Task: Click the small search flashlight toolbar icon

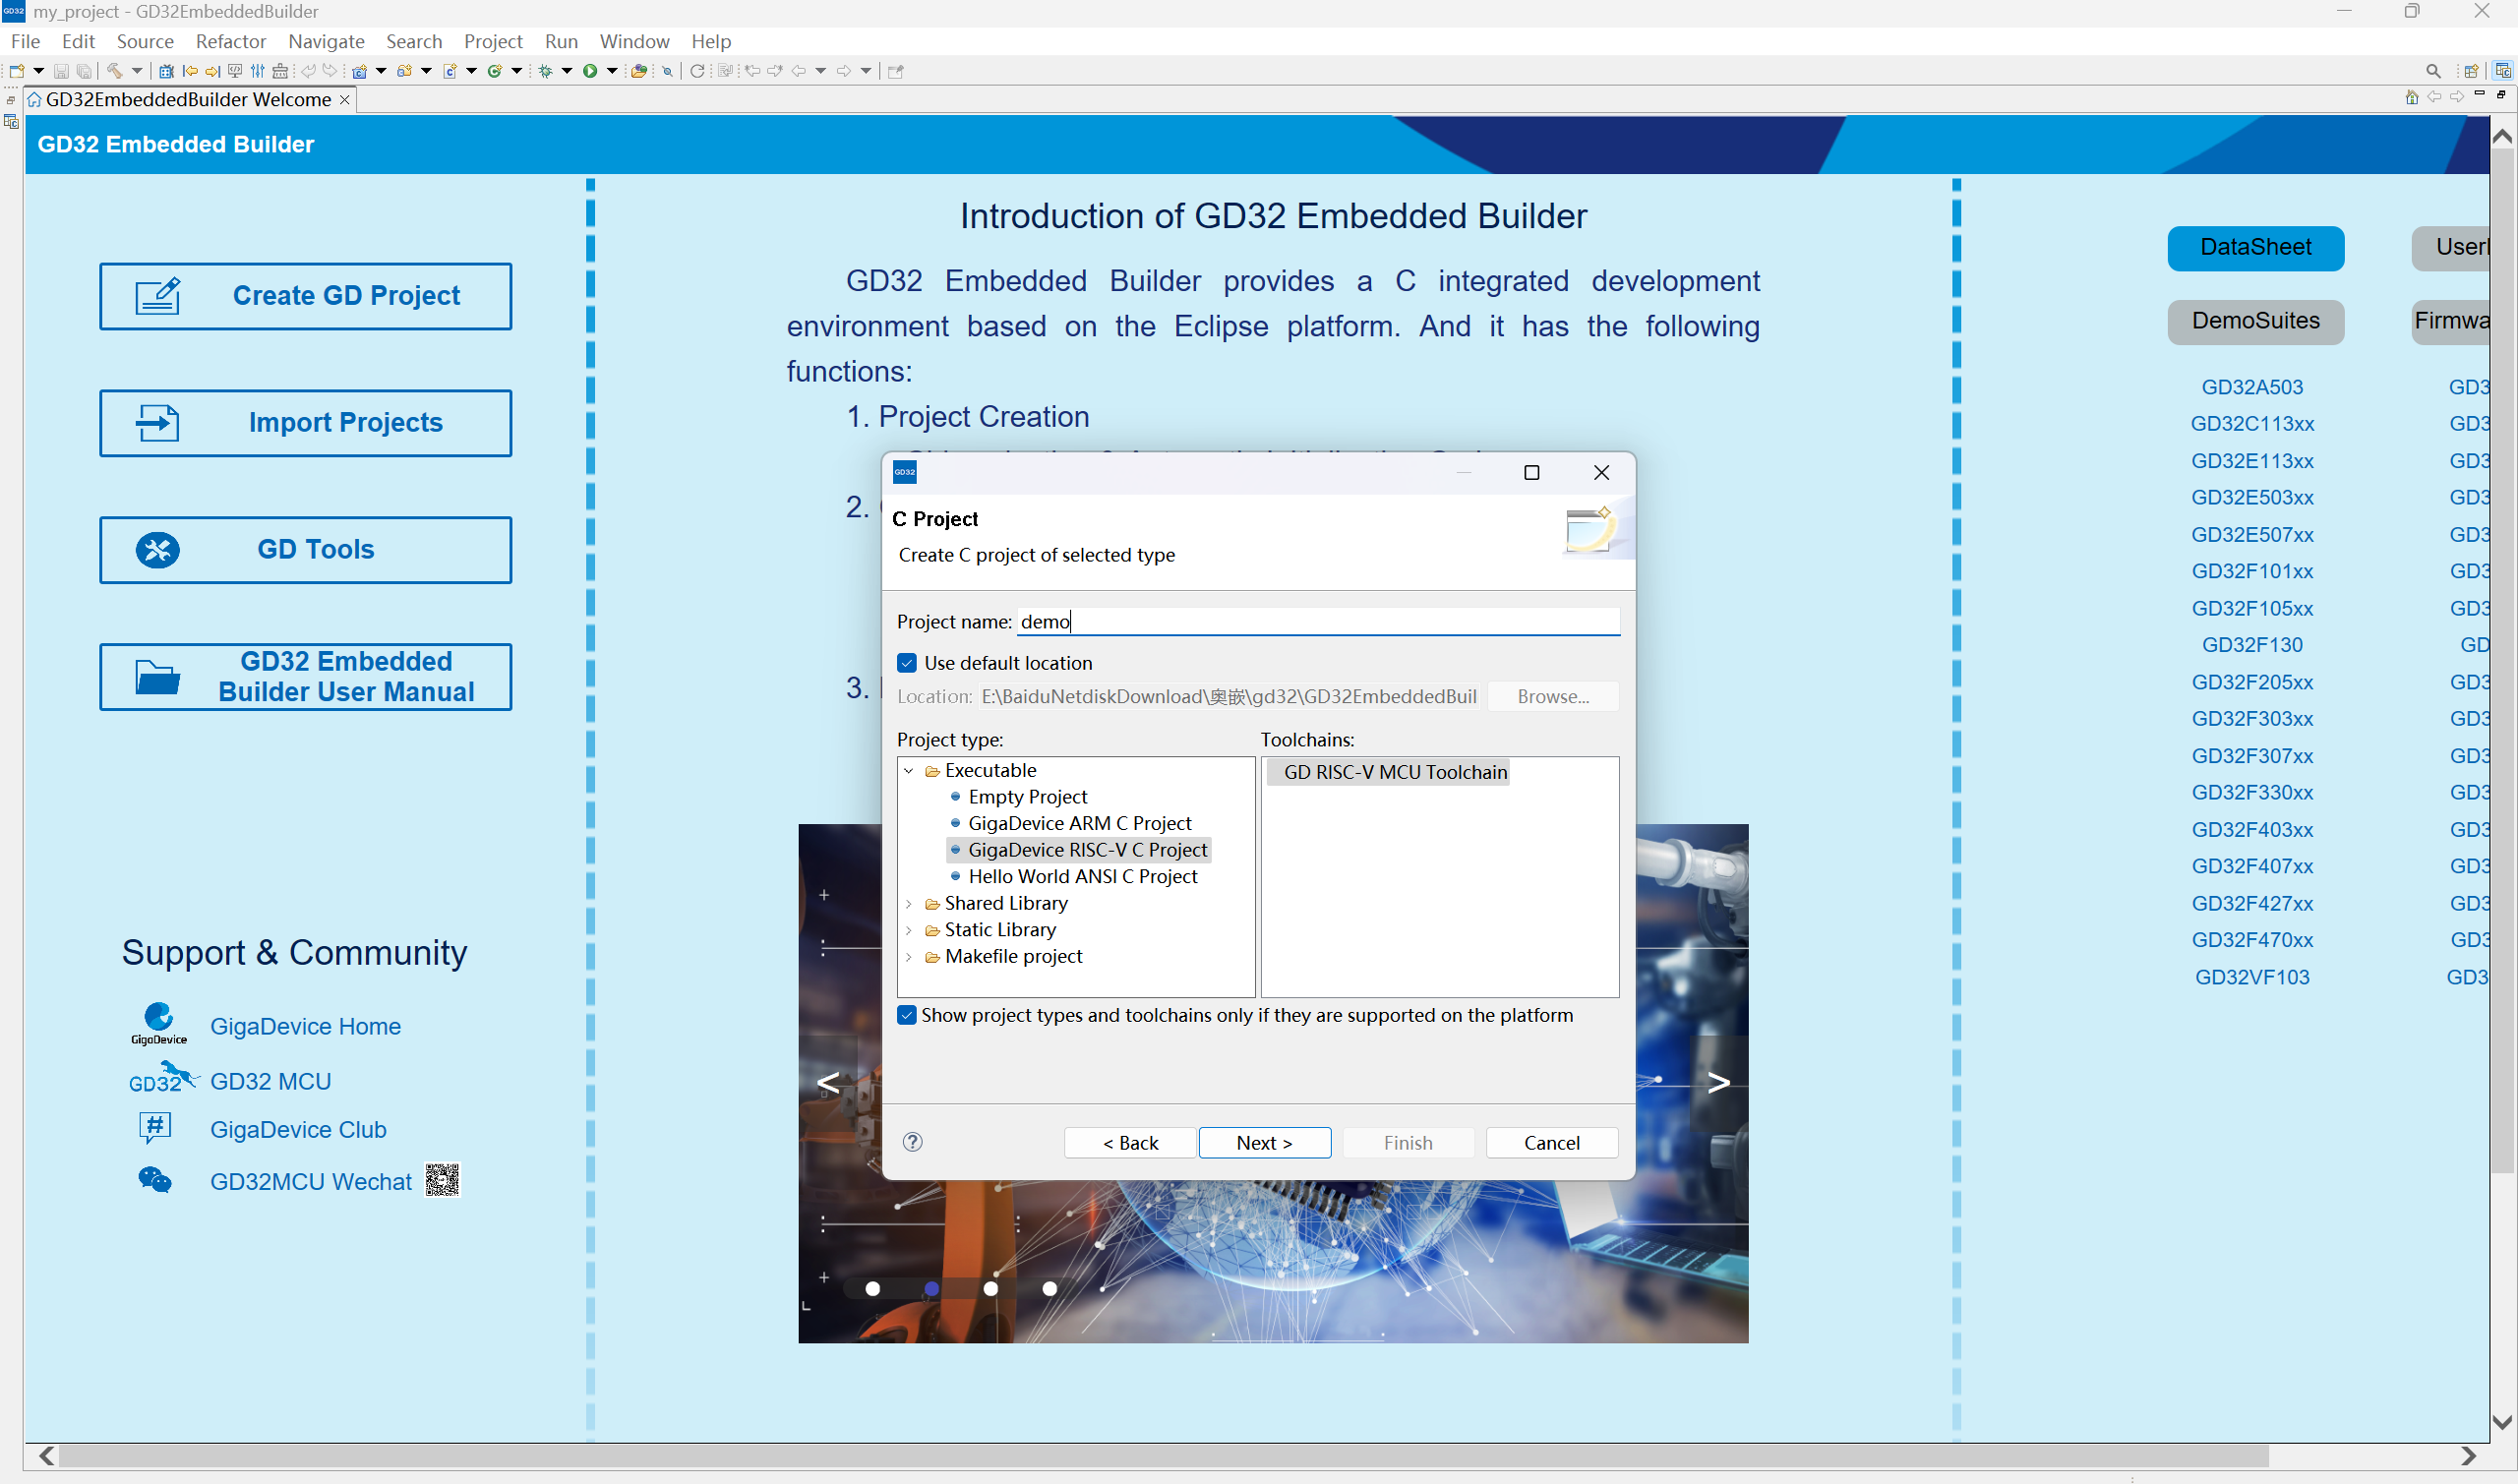Action: (667, 71)
